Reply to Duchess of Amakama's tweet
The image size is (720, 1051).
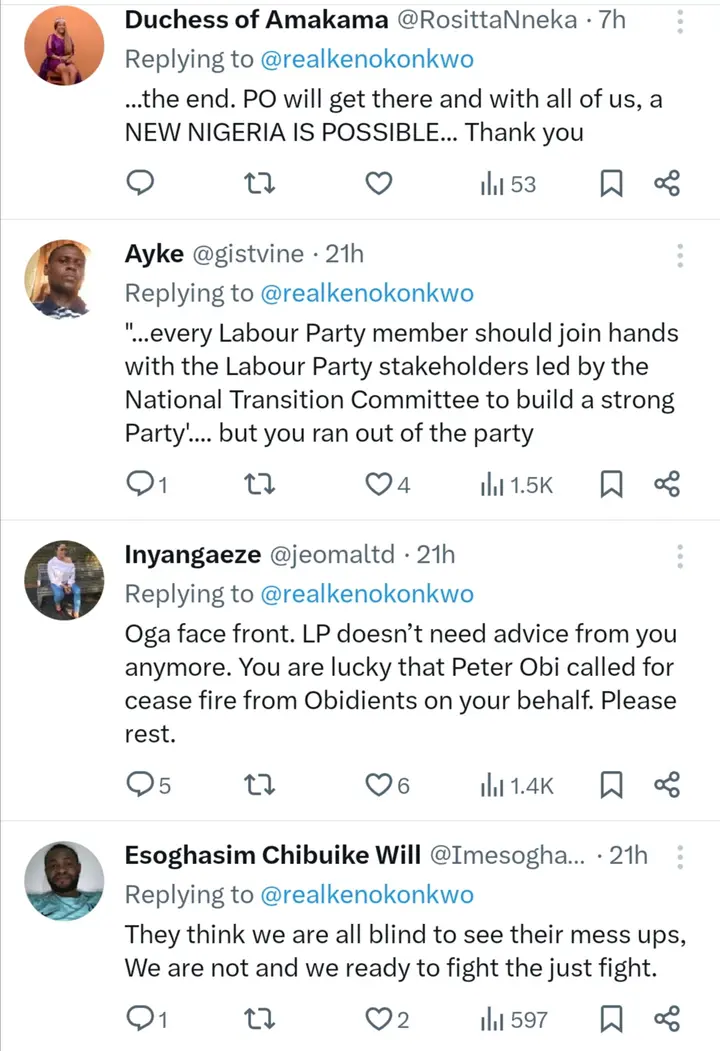(143, 183)
